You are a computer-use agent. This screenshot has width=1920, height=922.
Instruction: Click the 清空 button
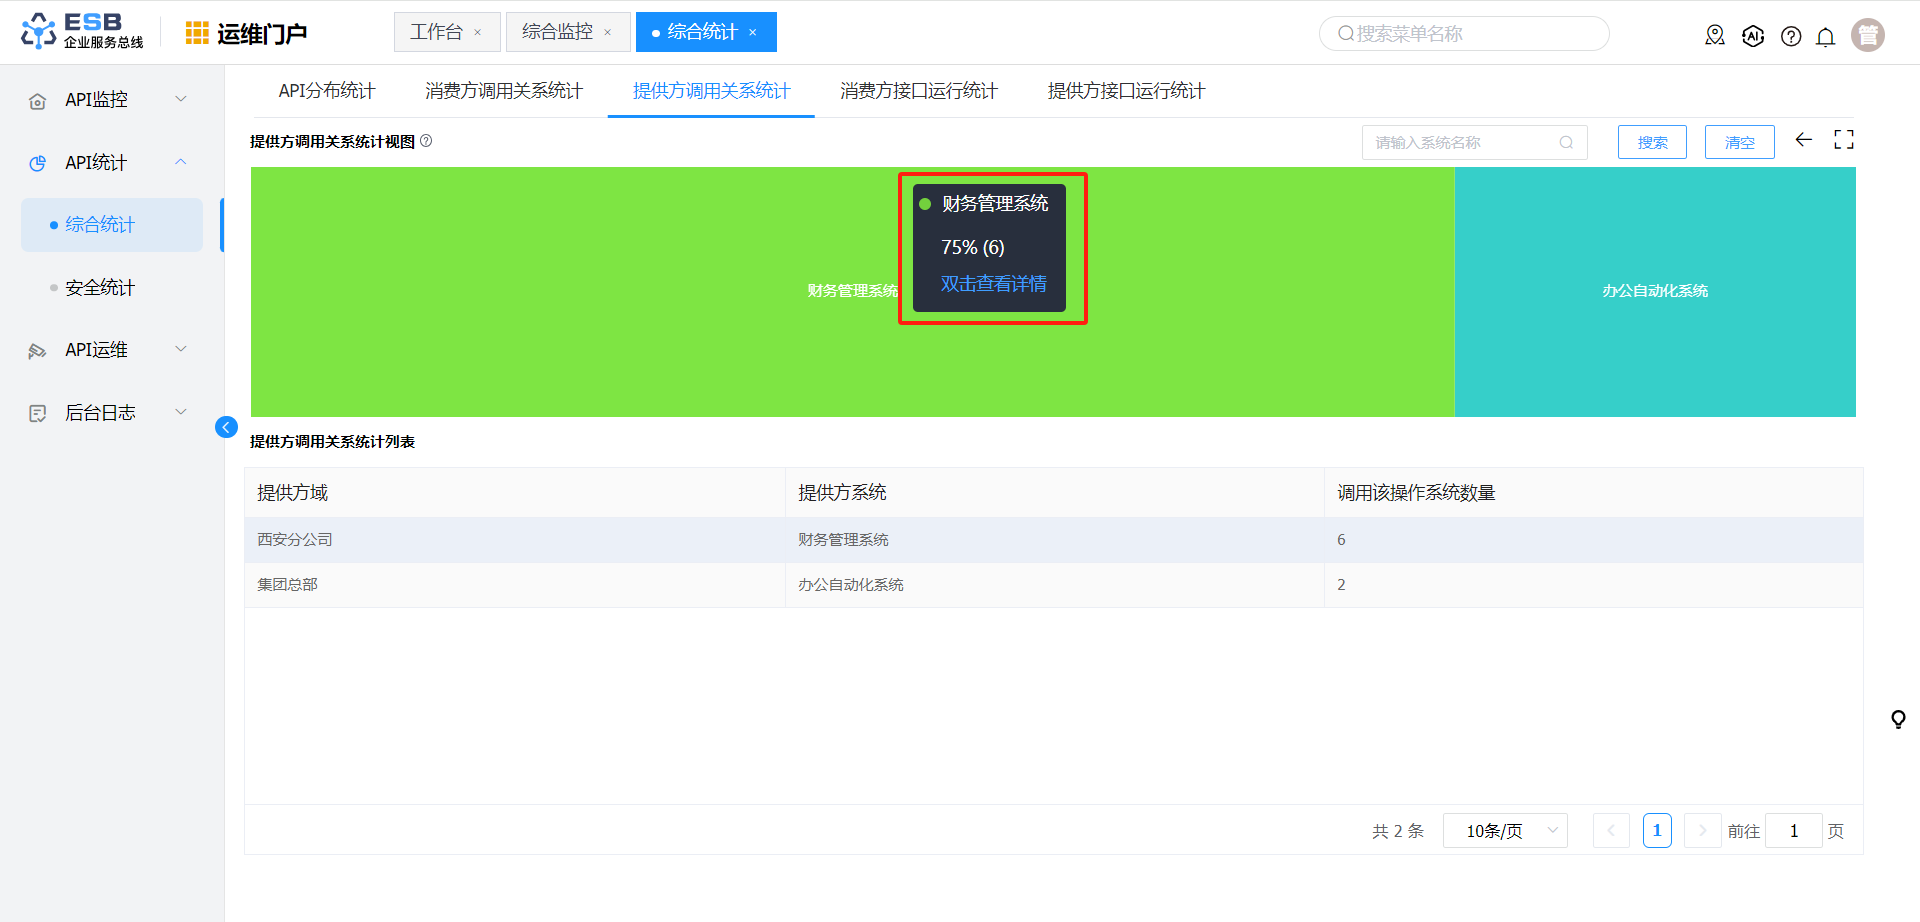1739,142
